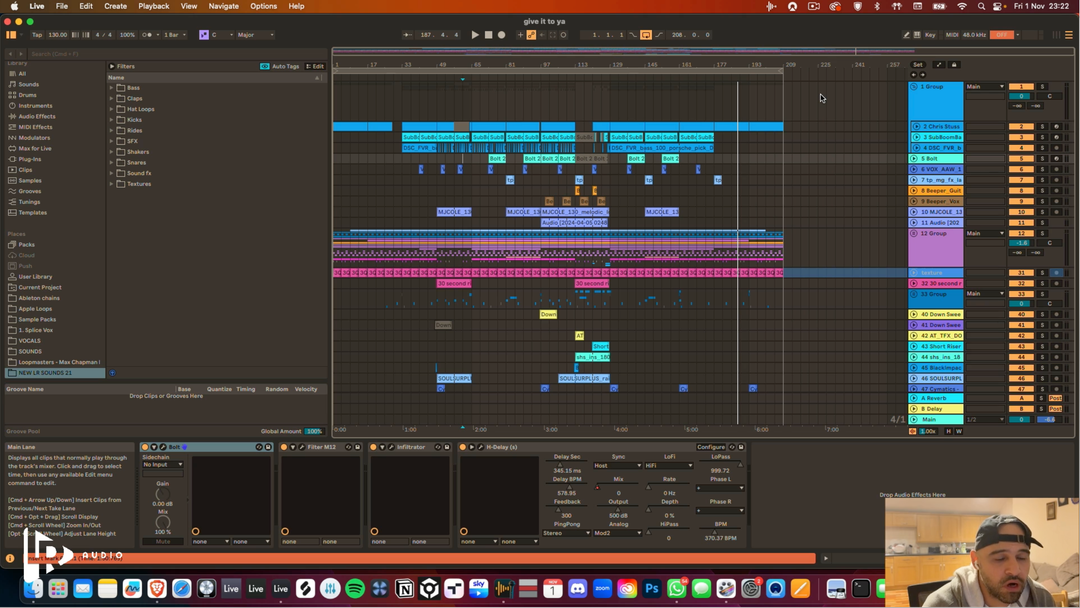Expand the Bass folder in browser
The width and height of the screenshot is (1080, 608).
(112, 88)
